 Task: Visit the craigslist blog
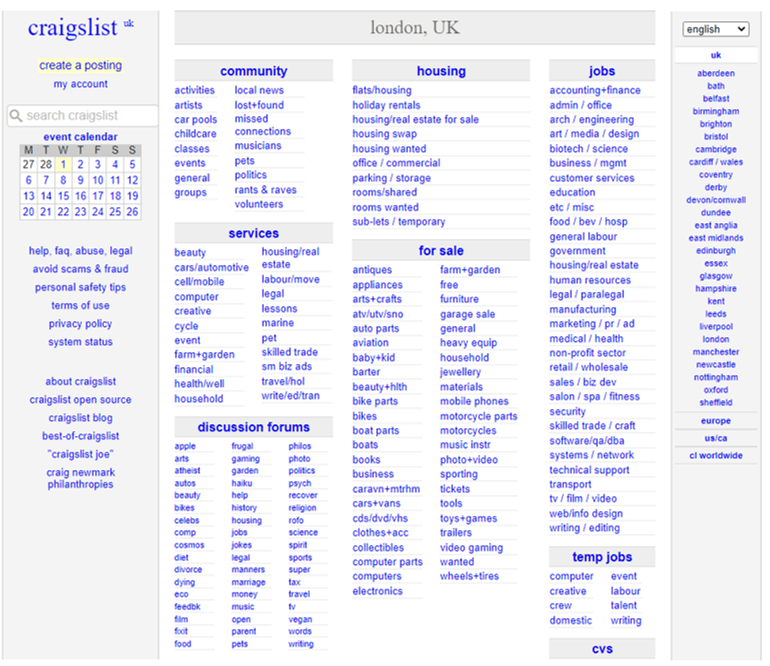pos(81,418)
